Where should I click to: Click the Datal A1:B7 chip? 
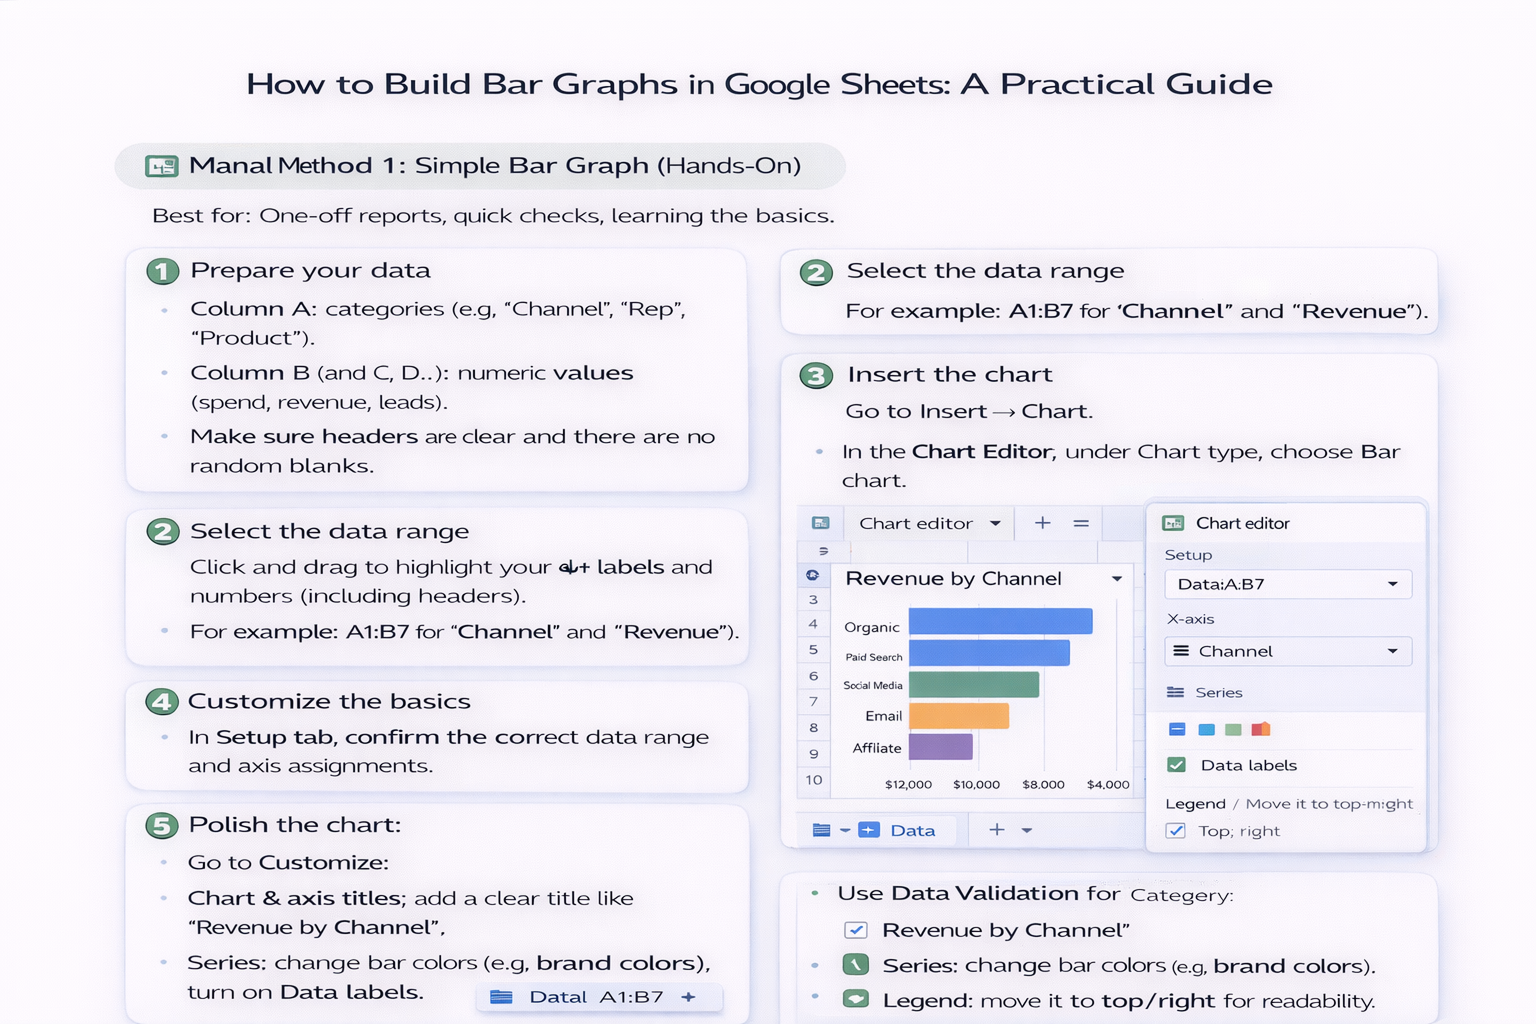click(599, 997)
